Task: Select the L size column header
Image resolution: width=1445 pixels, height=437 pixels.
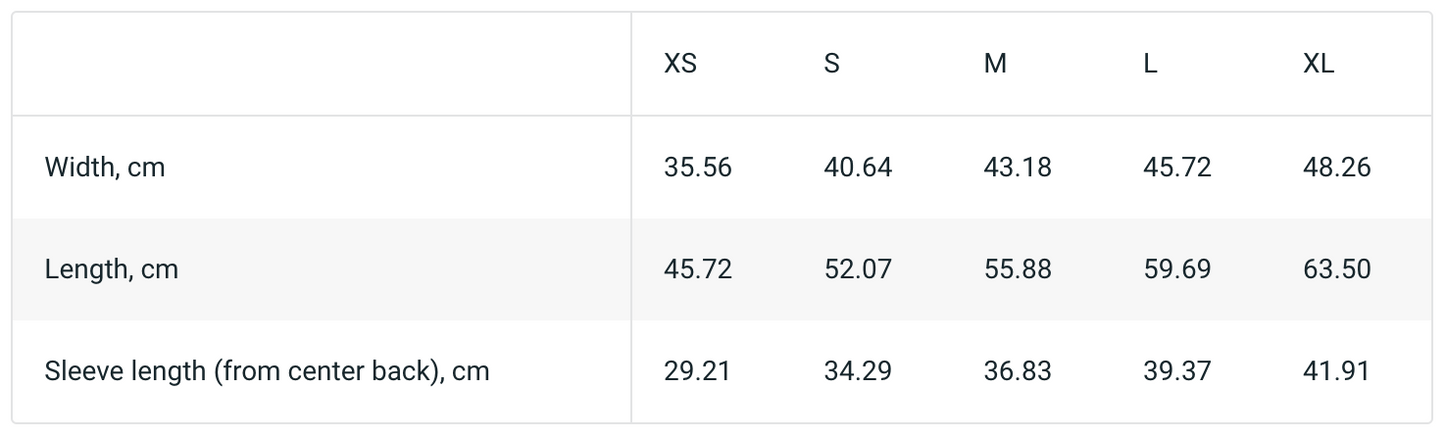Action: (x=1150, y=64)
